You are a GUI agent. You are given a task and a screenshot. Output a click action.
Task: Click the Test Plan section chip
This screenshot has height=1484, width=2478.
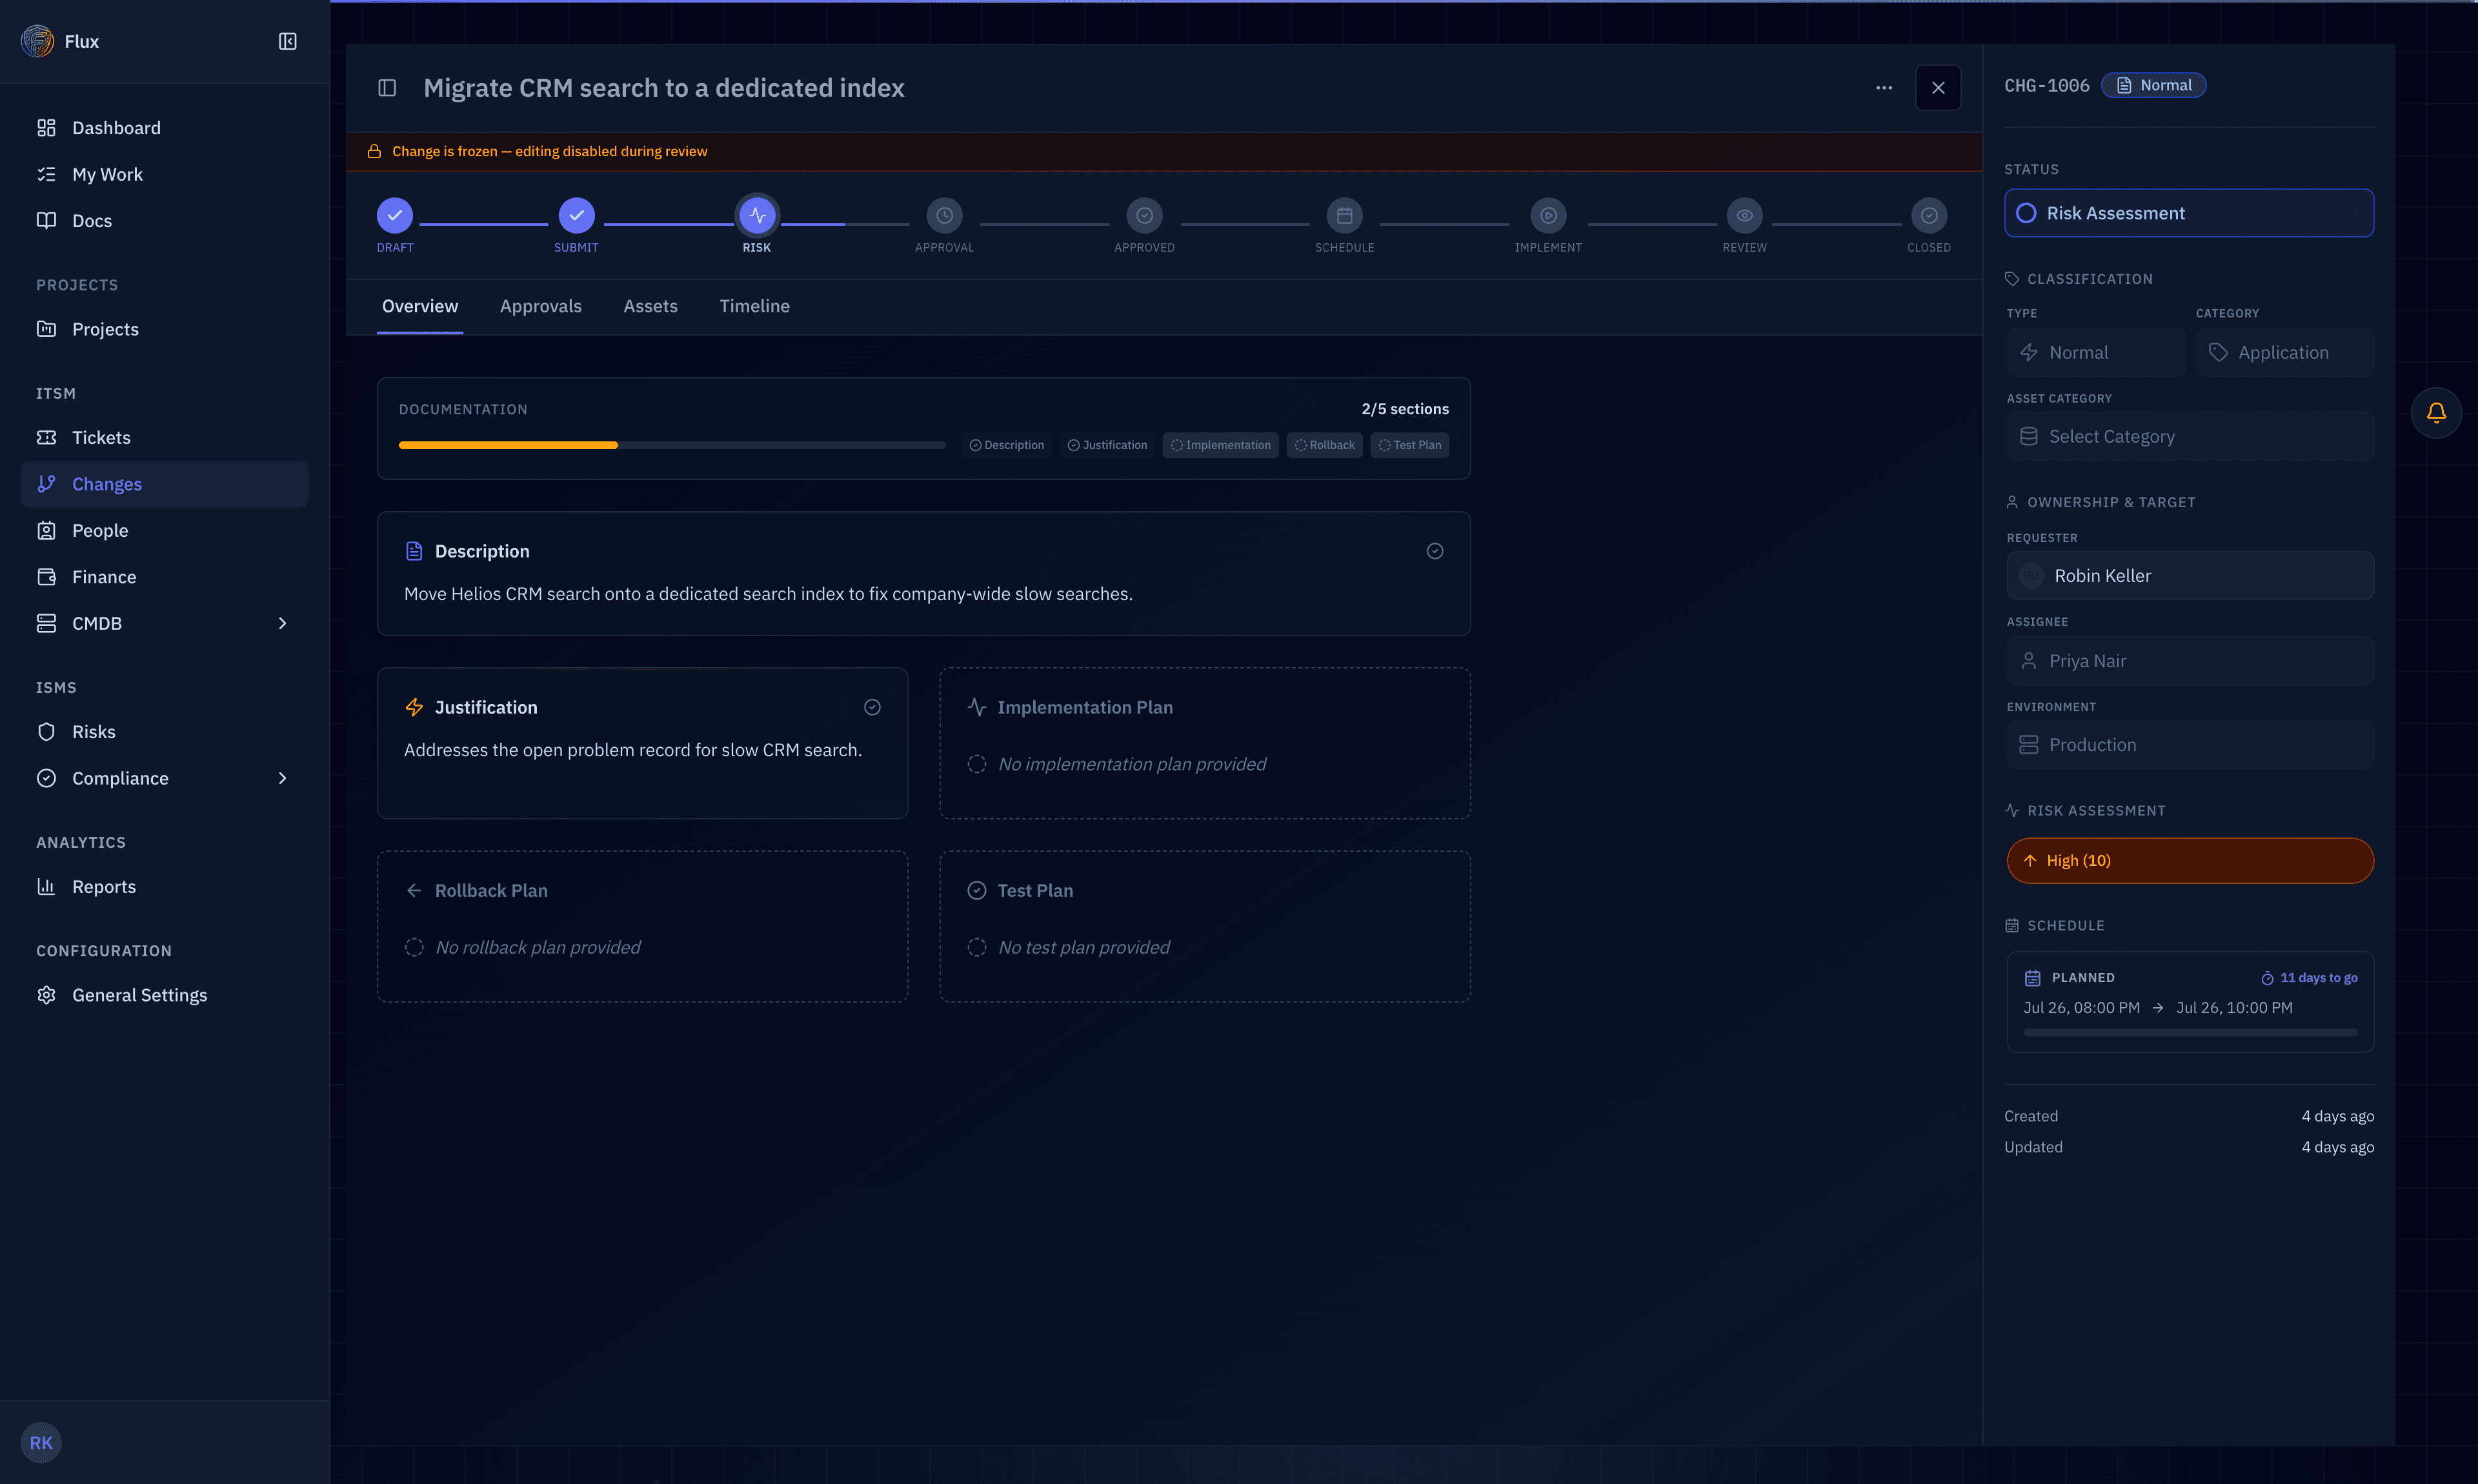(1410, 445)
